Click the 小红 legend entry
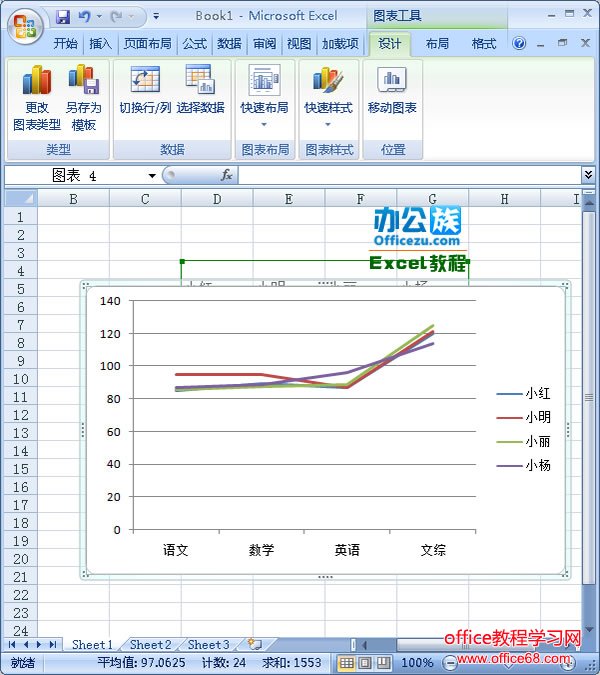600x675 pixels. [x=523, y=393]
